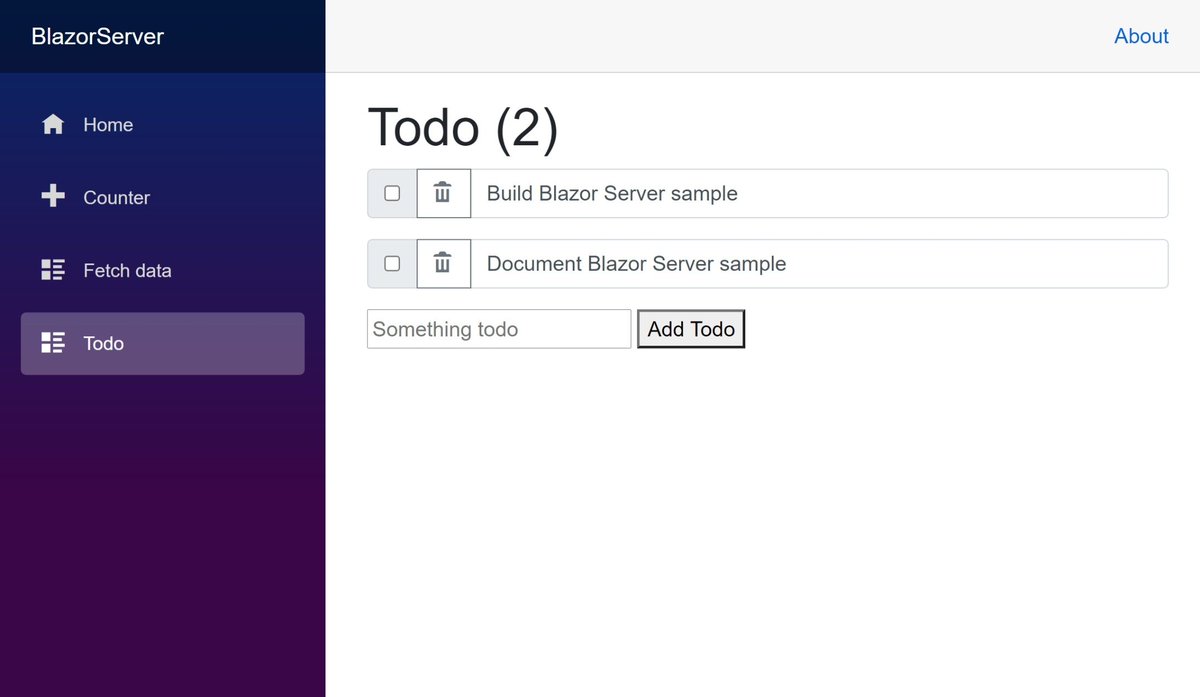The image size is (1200, 697).
Task: Select the Counter navigation item
Action: click(x=117, y=197)
